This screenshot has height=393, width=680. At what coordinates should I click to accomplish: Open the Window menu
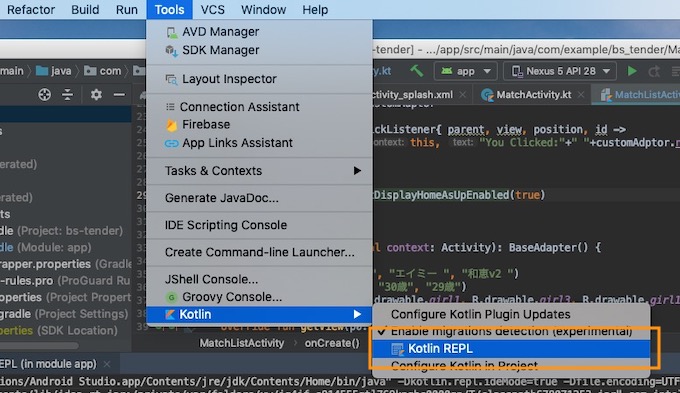(263, 10)
